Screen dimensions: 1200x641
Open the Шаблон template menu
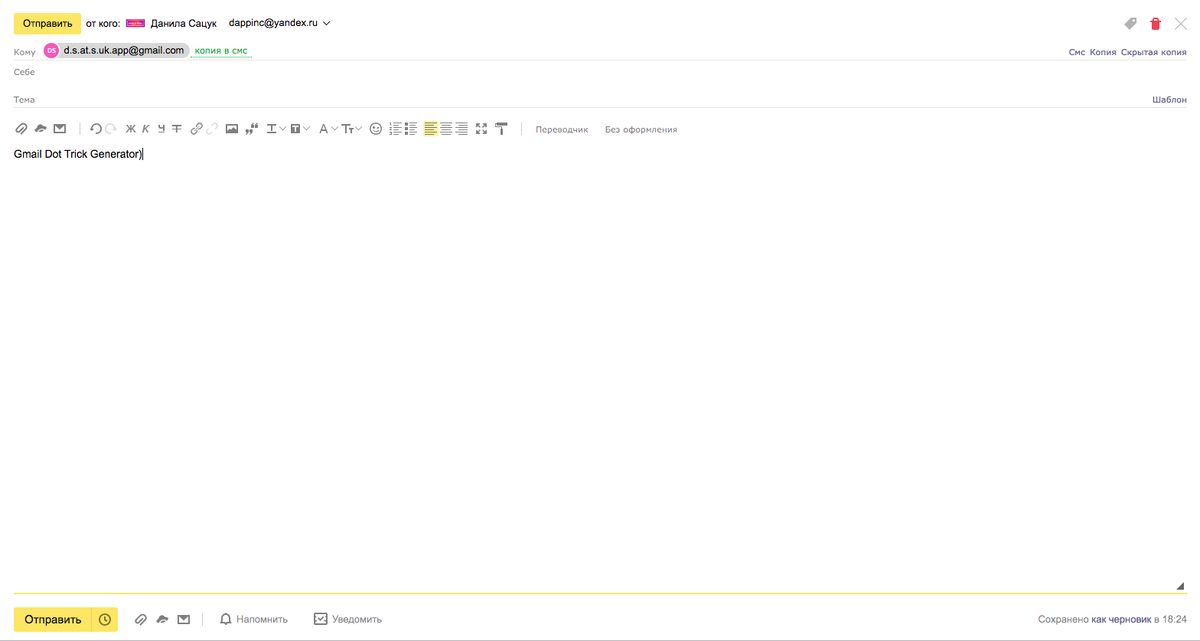click(x=1170, y=100)
